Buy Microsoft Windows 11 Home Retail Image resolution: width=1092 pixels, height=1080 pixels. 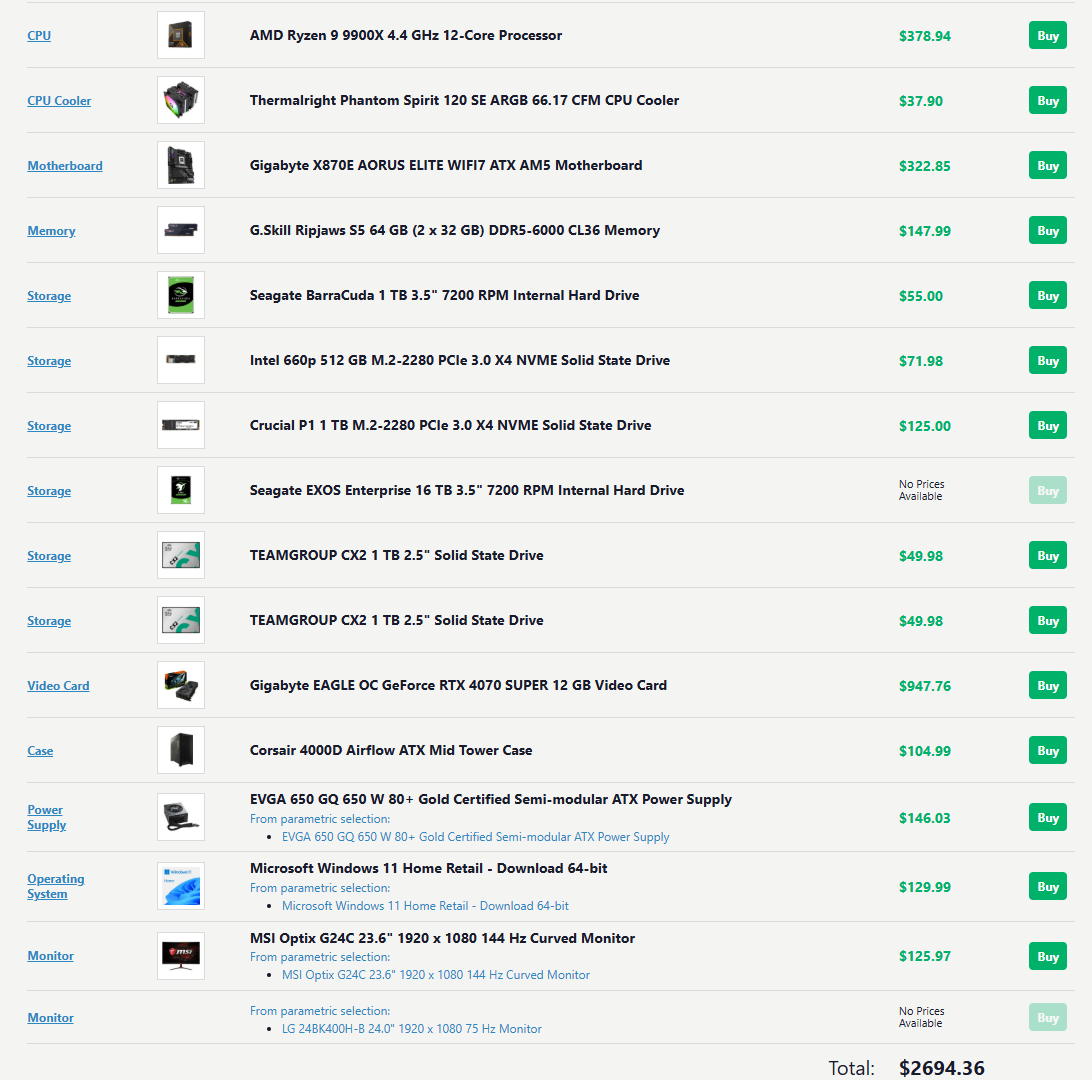click(1047, 886)
